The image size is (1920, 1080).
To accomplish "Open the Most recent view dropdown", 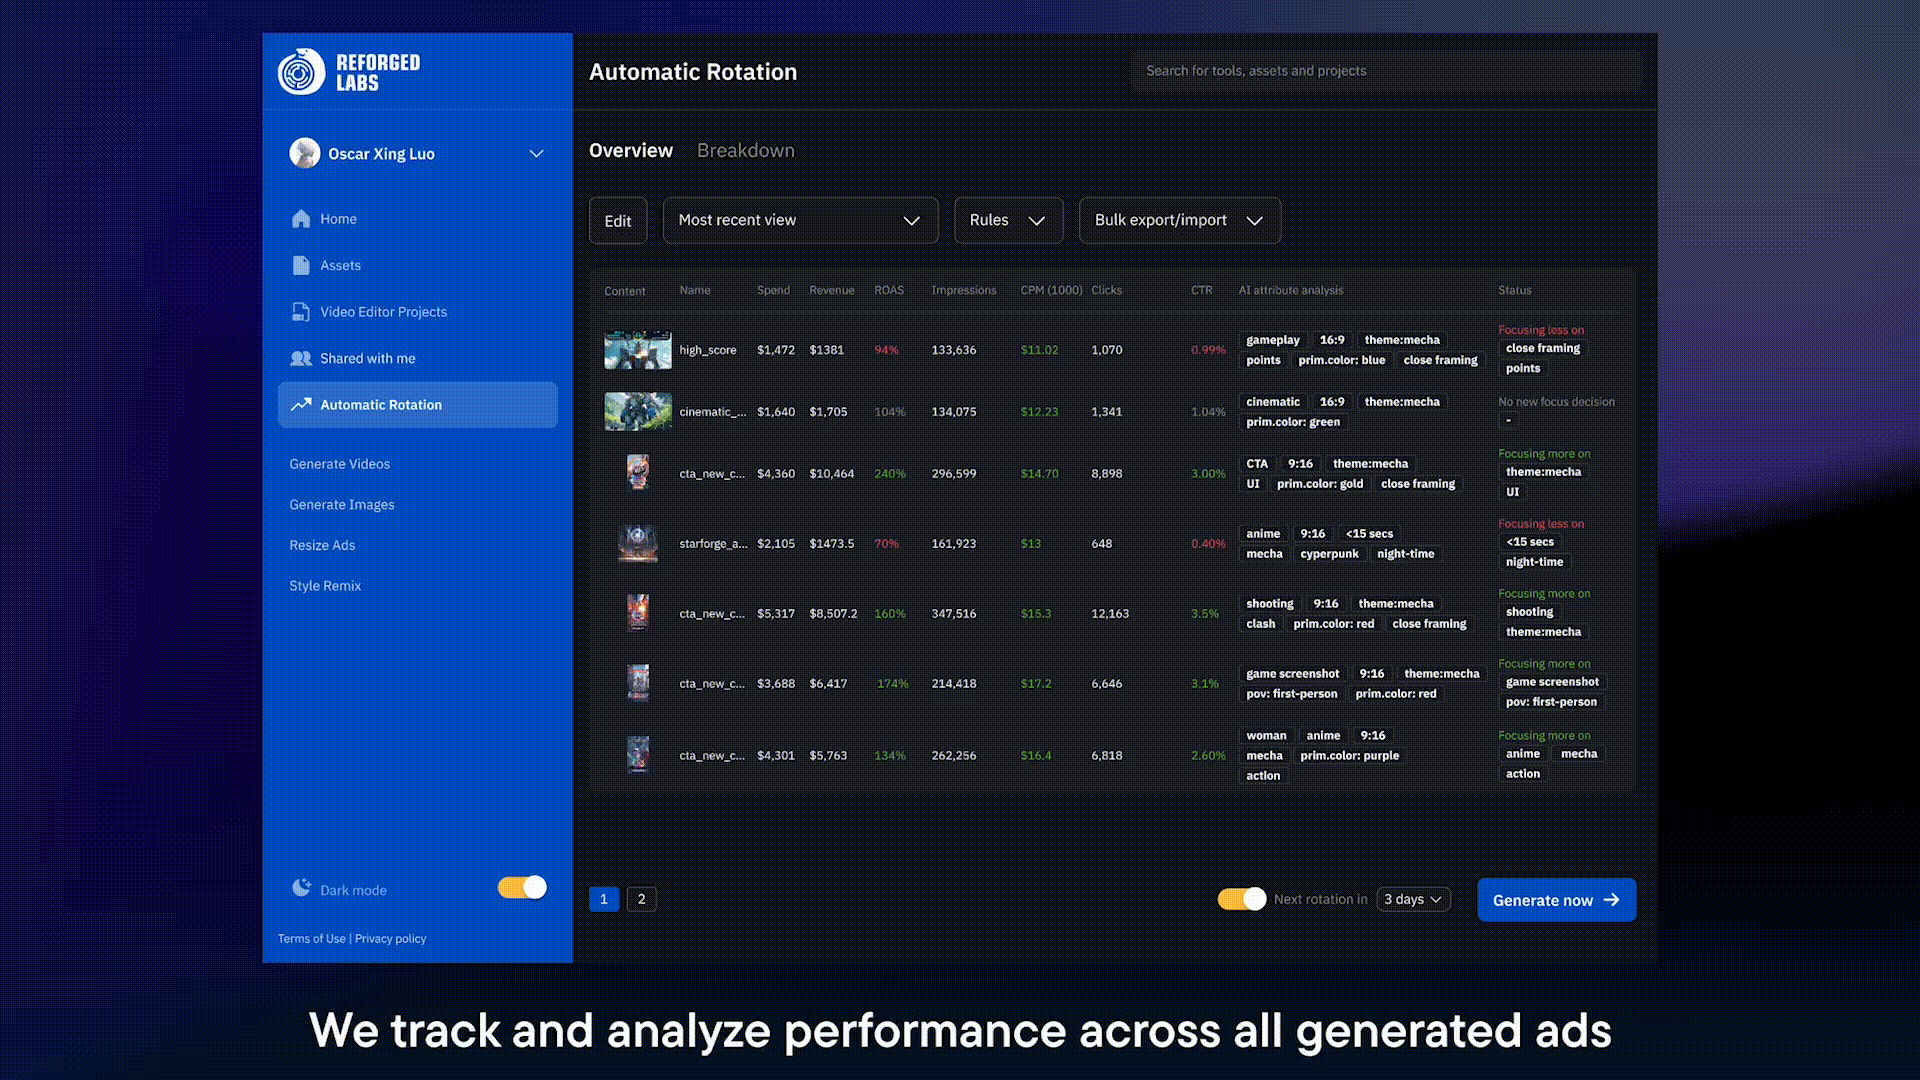I will (x=800, y=220).
